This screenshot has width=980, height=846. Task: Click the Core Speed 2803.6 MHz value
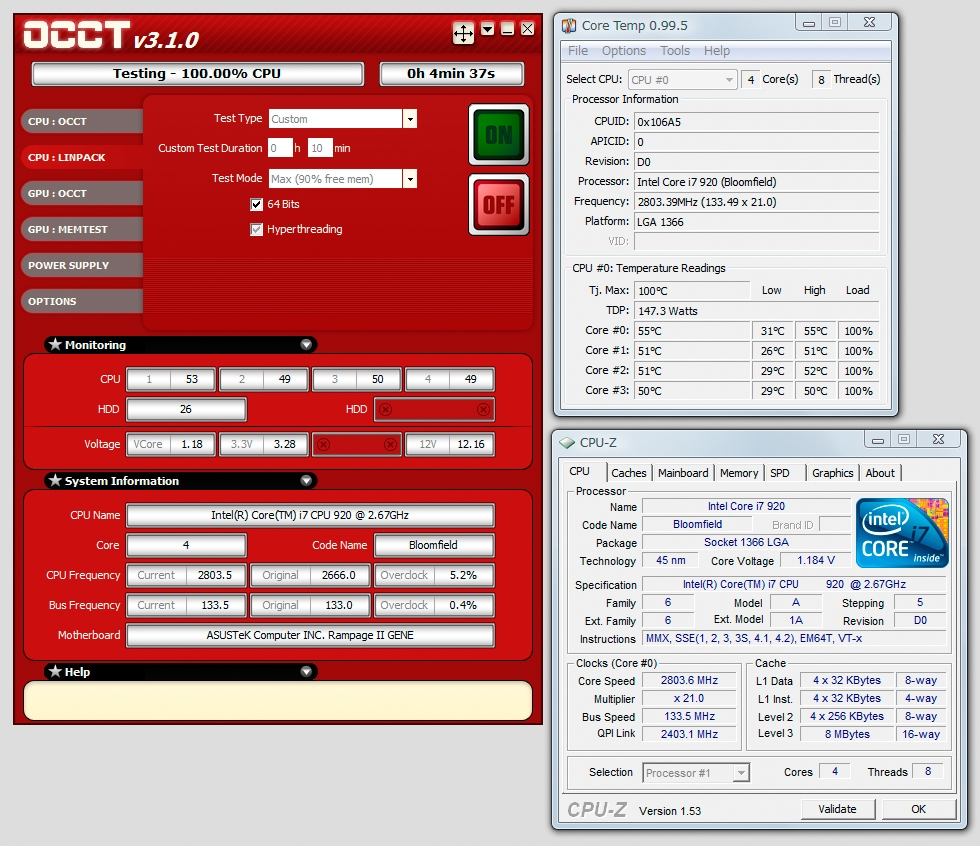click(689, 680)
